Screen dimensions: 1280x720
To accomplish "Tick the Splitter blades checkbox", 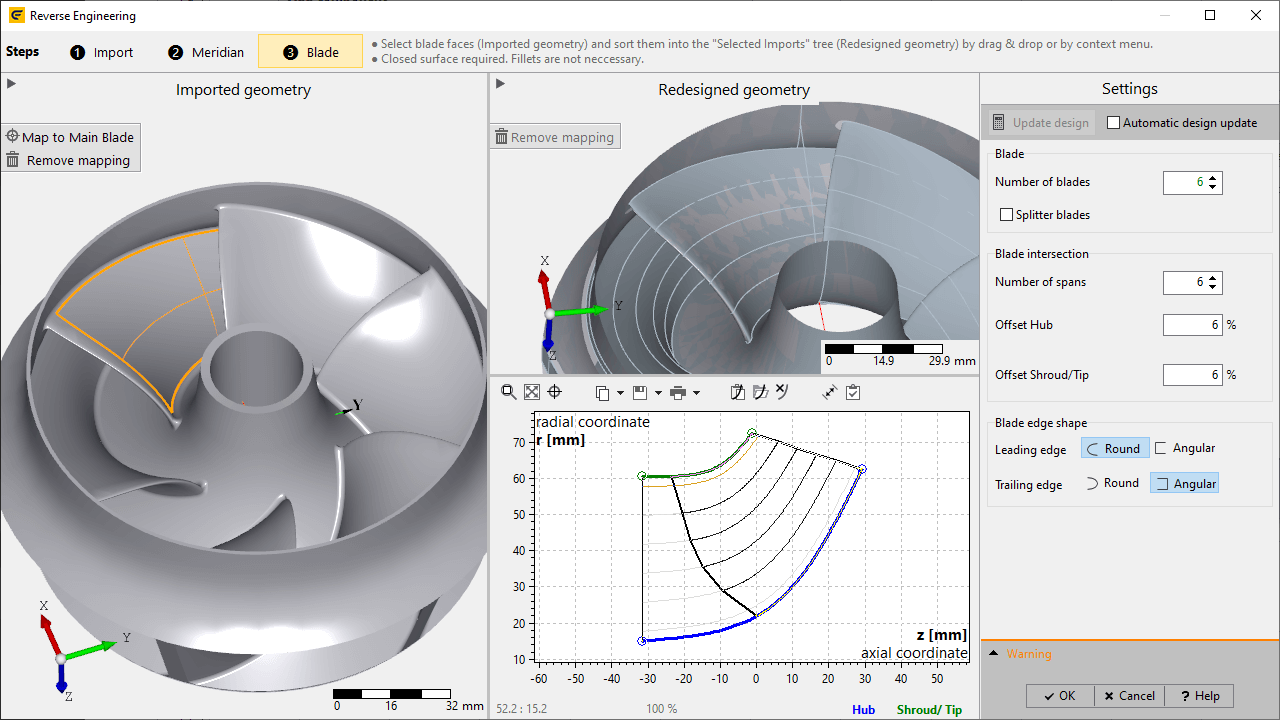I will tap(1007, 215).
